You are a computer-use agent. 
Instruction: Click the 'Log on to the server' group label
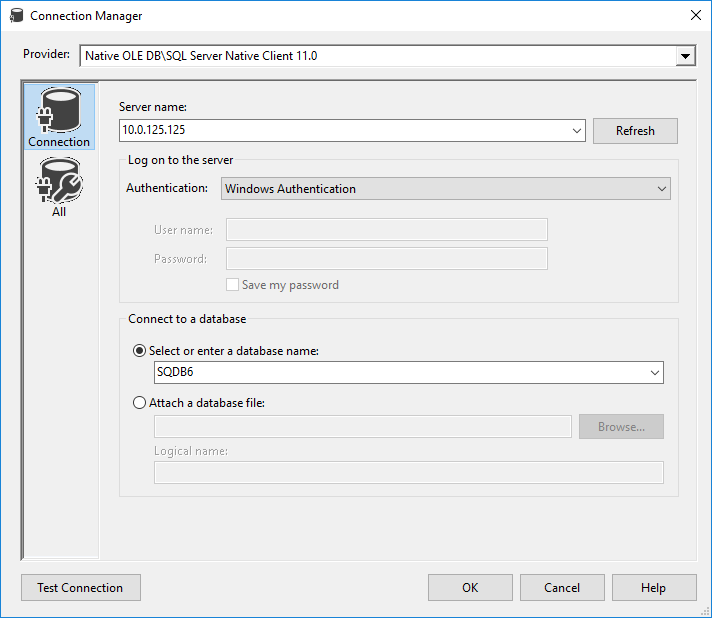coord(180,160)
